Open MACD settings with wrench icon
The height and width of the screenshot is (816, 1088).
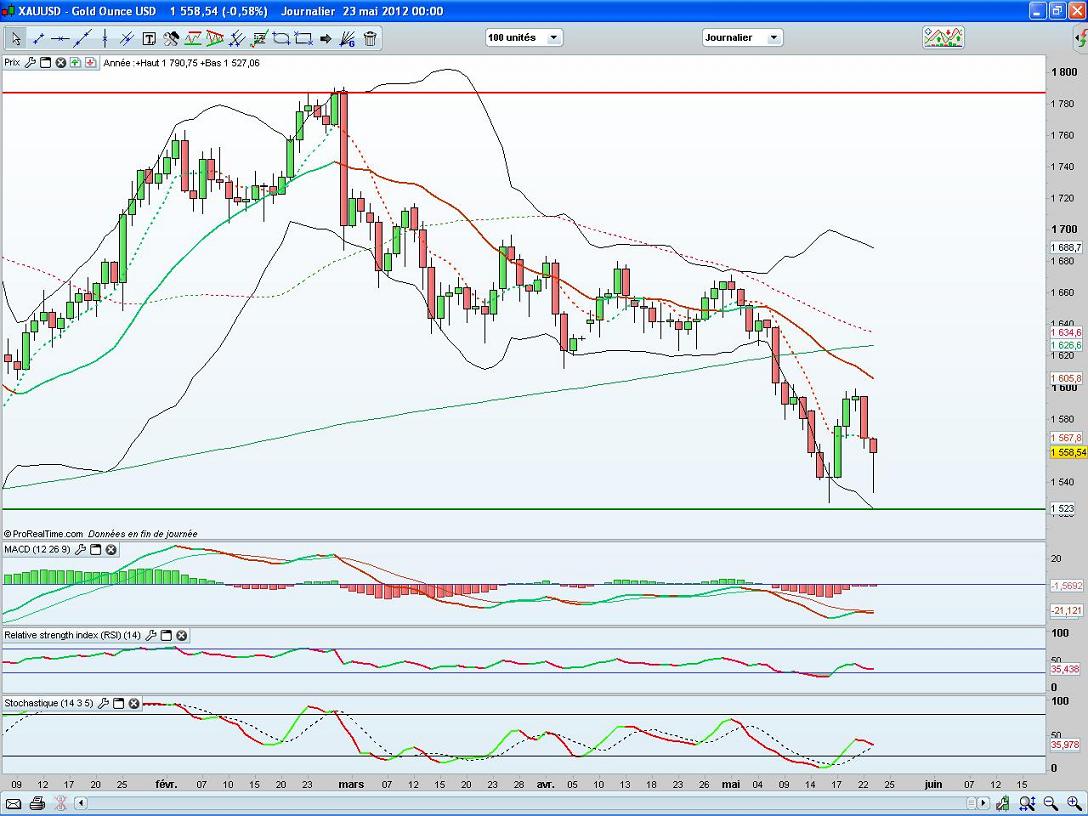(x=81, y=550)
